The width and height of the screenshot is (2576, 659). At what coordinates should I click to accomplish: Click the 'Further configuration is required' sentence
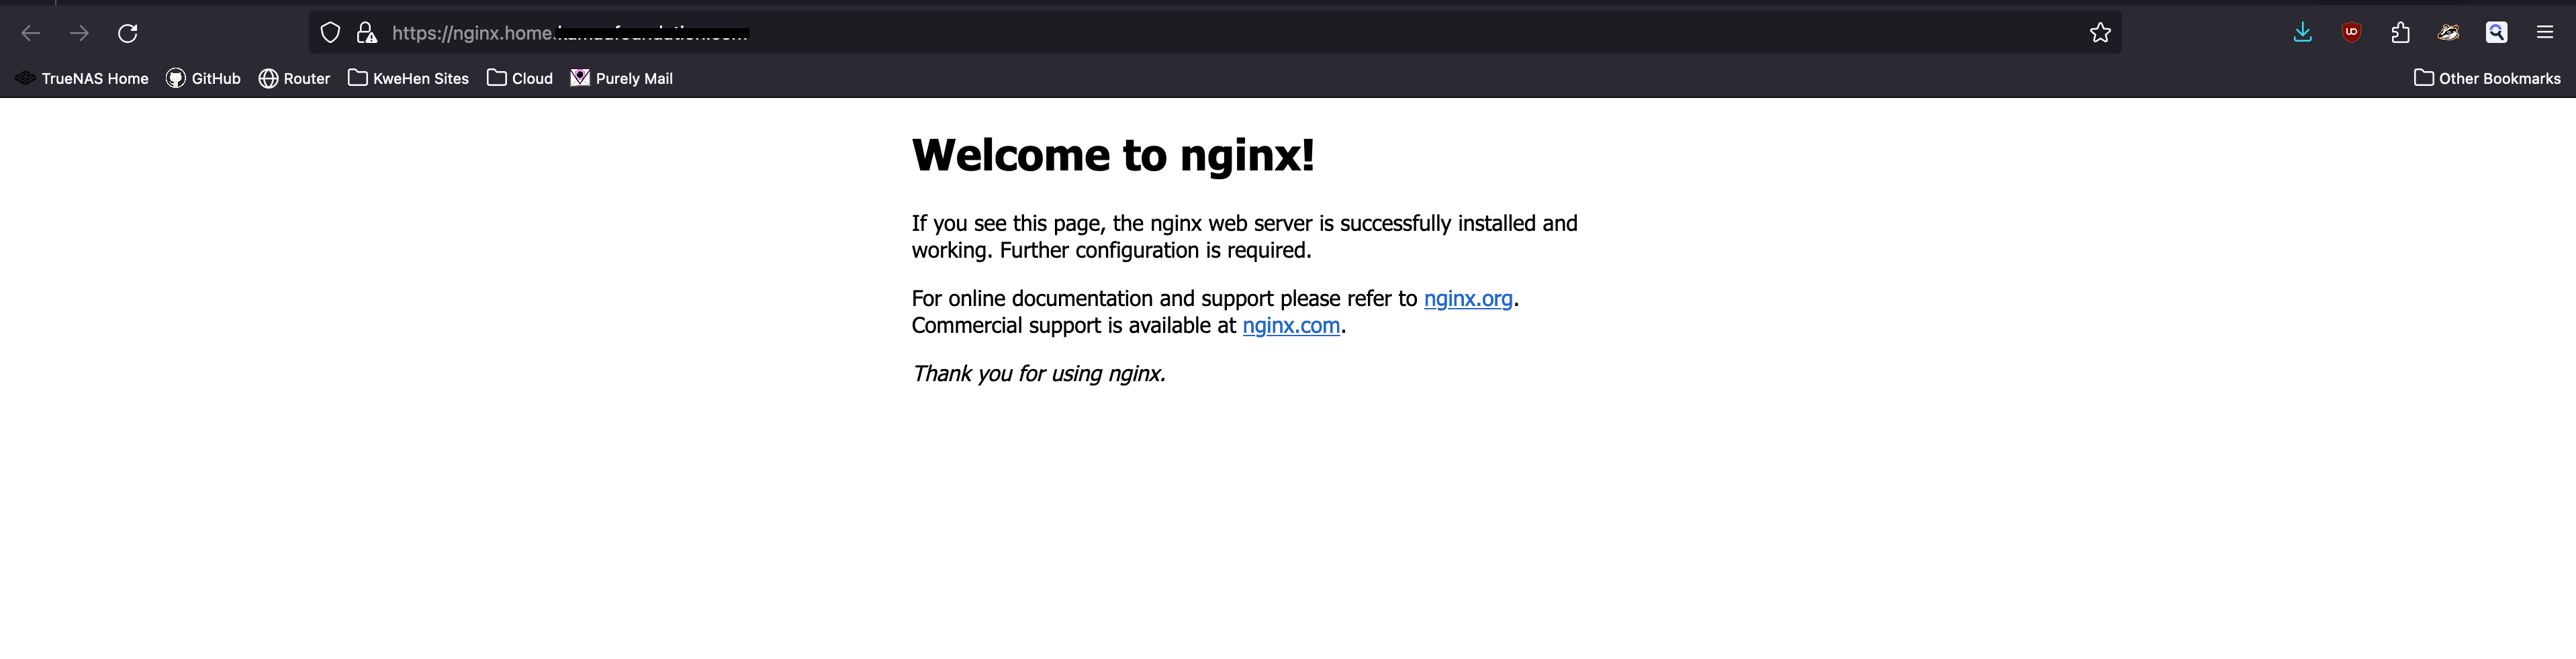[1155, 250]
